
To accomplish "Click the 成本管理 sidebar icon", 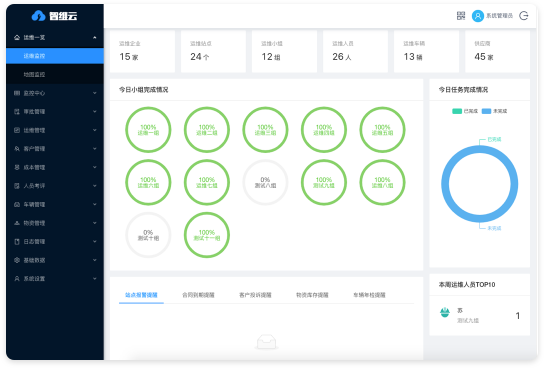I will tap(17, 167).
